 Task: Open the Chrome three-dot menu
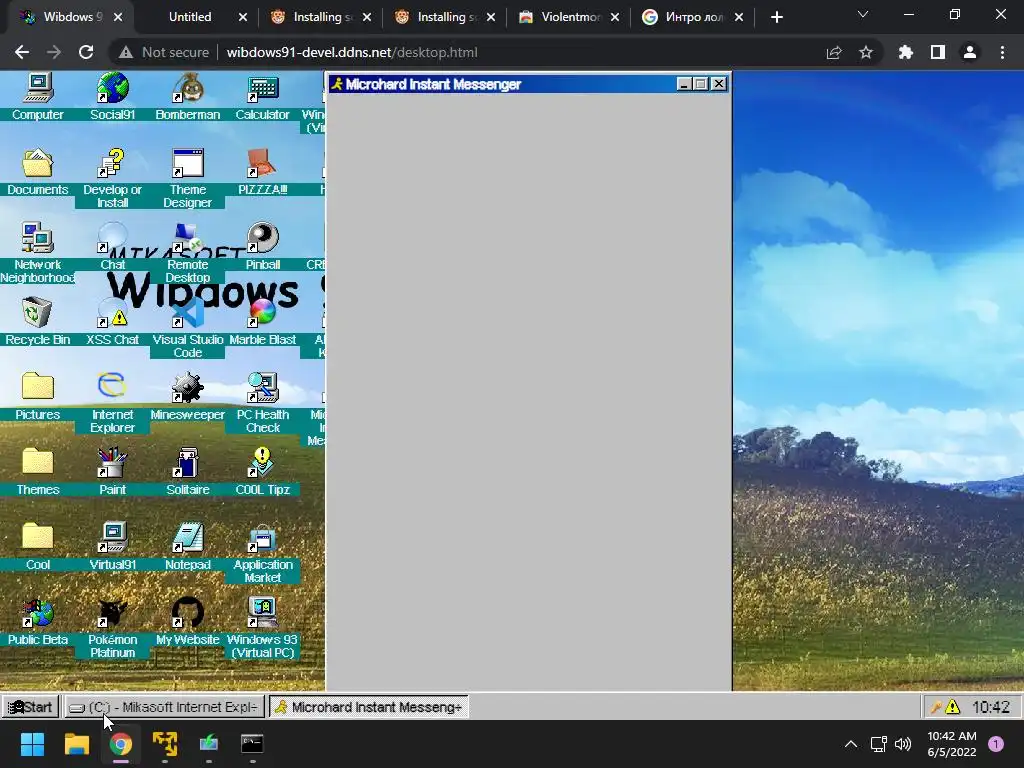pyautogui.click(x=1002, y=52)
